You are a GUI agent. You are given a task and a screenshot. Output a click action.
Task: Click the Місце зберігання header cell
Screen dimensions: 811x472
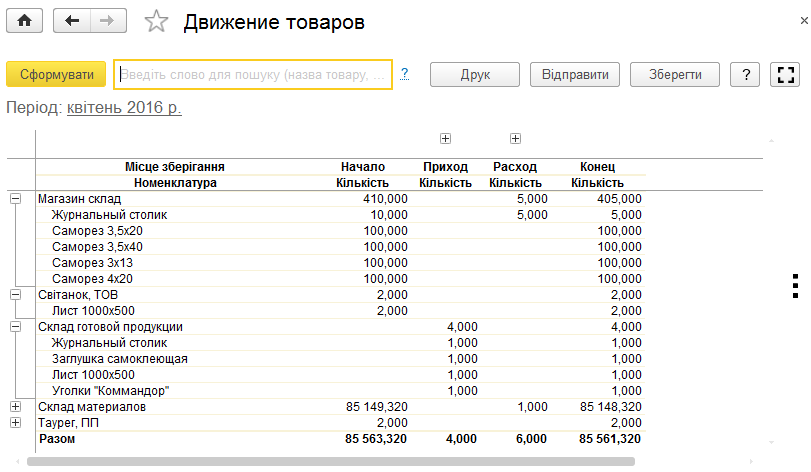point(175,167)
